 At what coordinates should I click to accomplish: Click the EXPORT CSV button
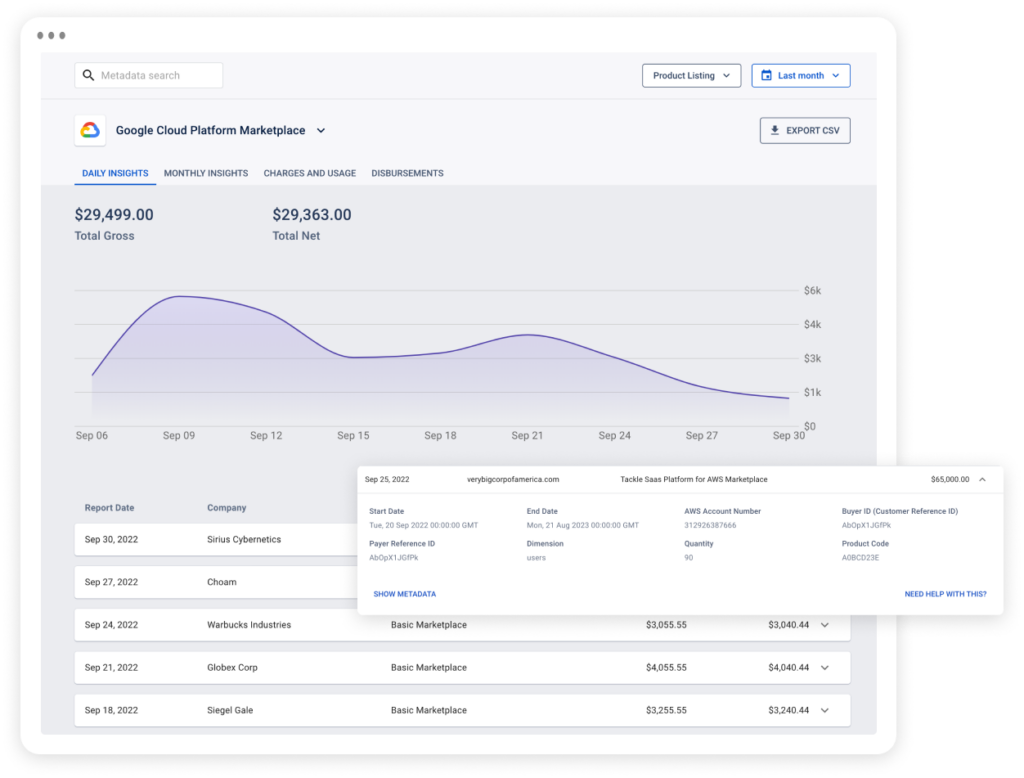805,130
